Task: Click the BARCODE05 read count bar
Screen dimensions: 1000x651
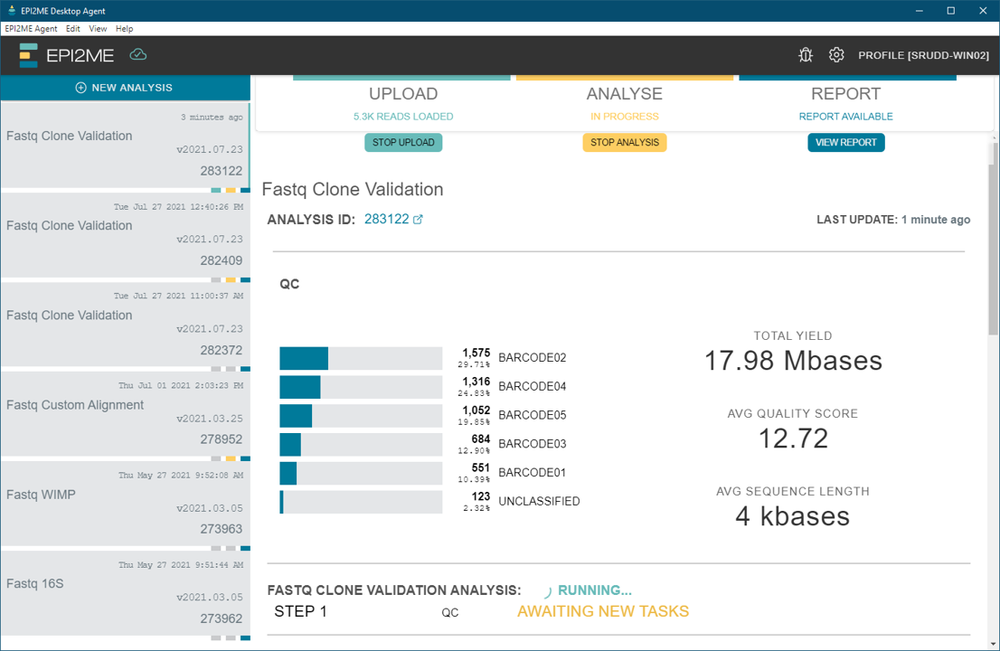Action: tap(360, 416)
